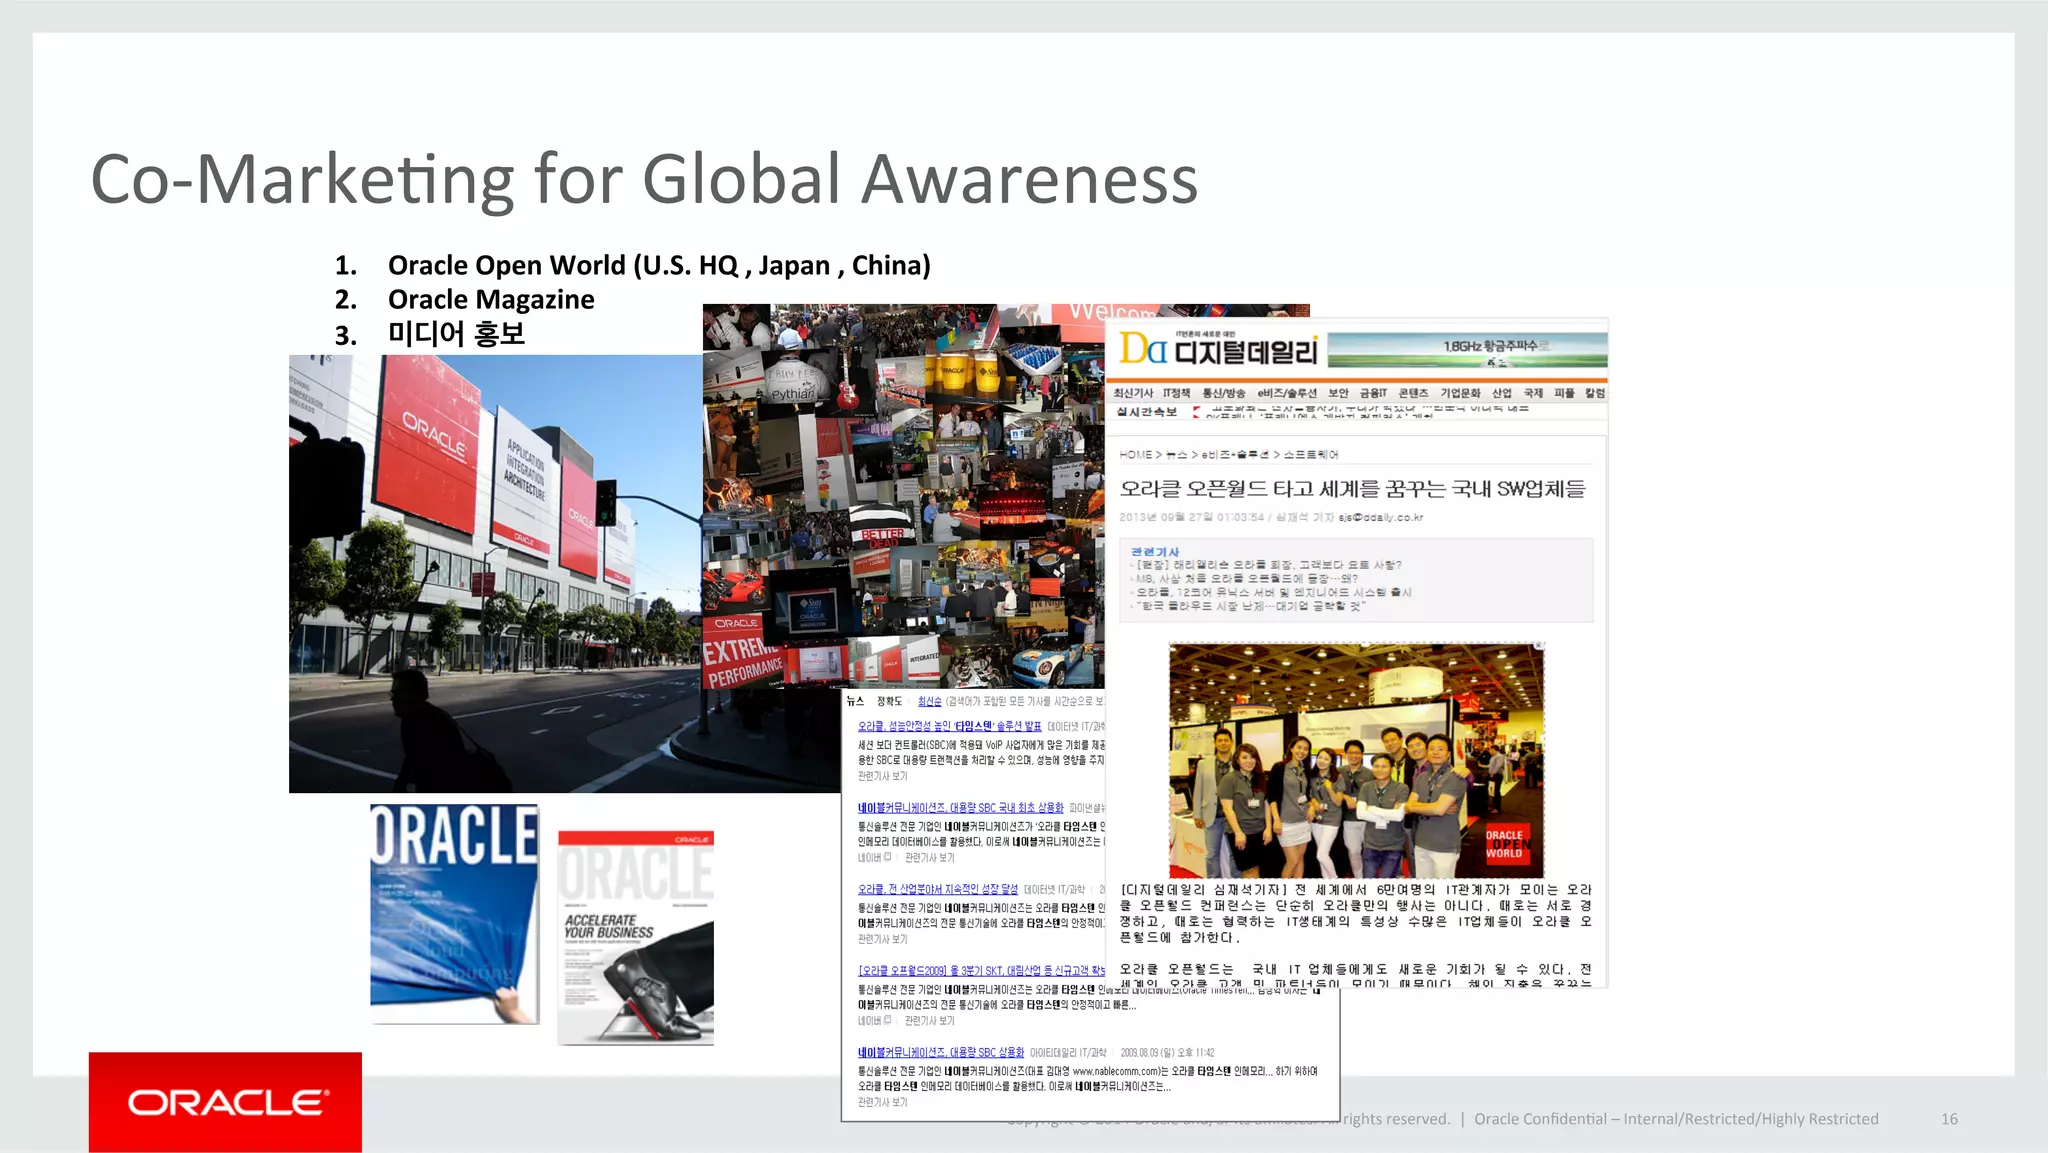The image size is (2048, 1153).
Task: Open the 콘텐츠 menu tab
Action: (x=1413, y=393)
